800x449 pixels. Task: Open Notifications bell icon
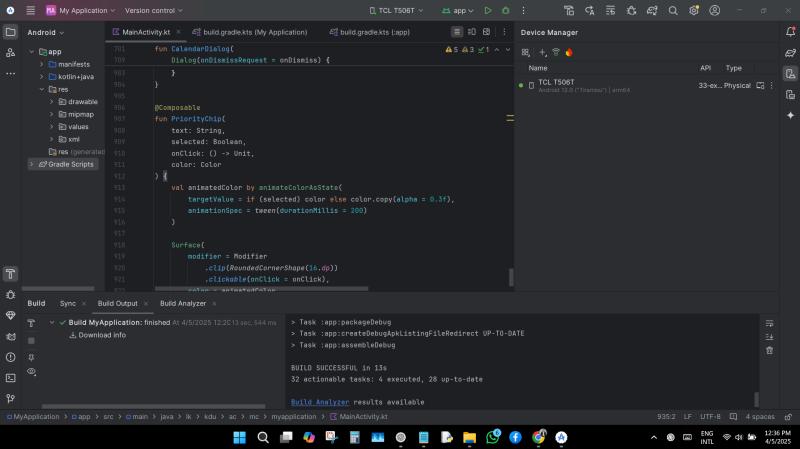pyautogui.click(x=790, y=32)
